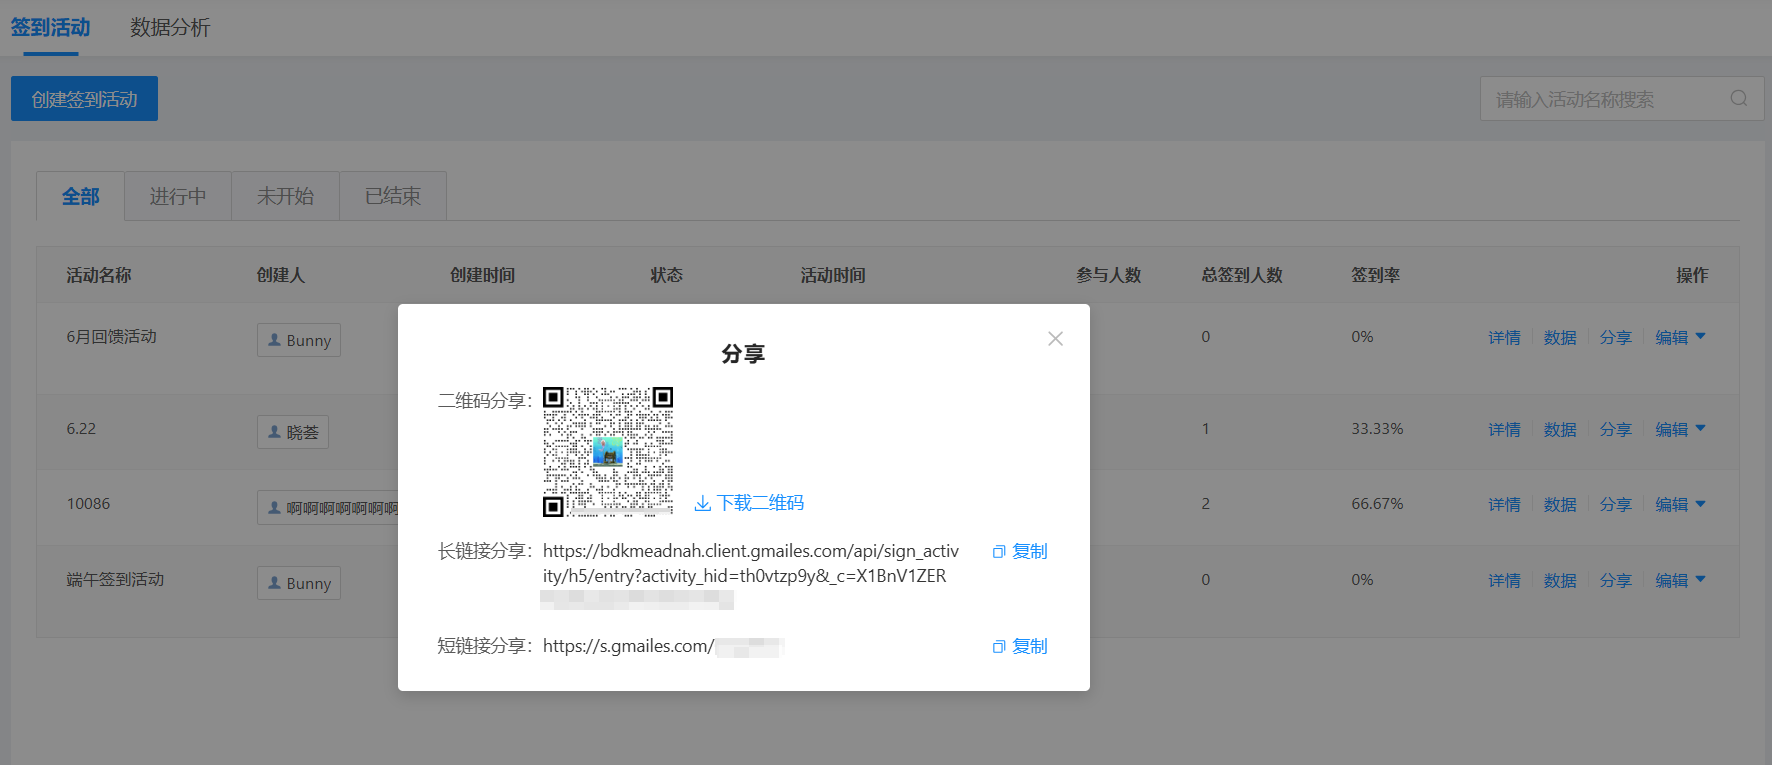Viewport: 1772px width, 765px height.
Task: Open 数据 for the 10086 activity
Action: 1560,505
